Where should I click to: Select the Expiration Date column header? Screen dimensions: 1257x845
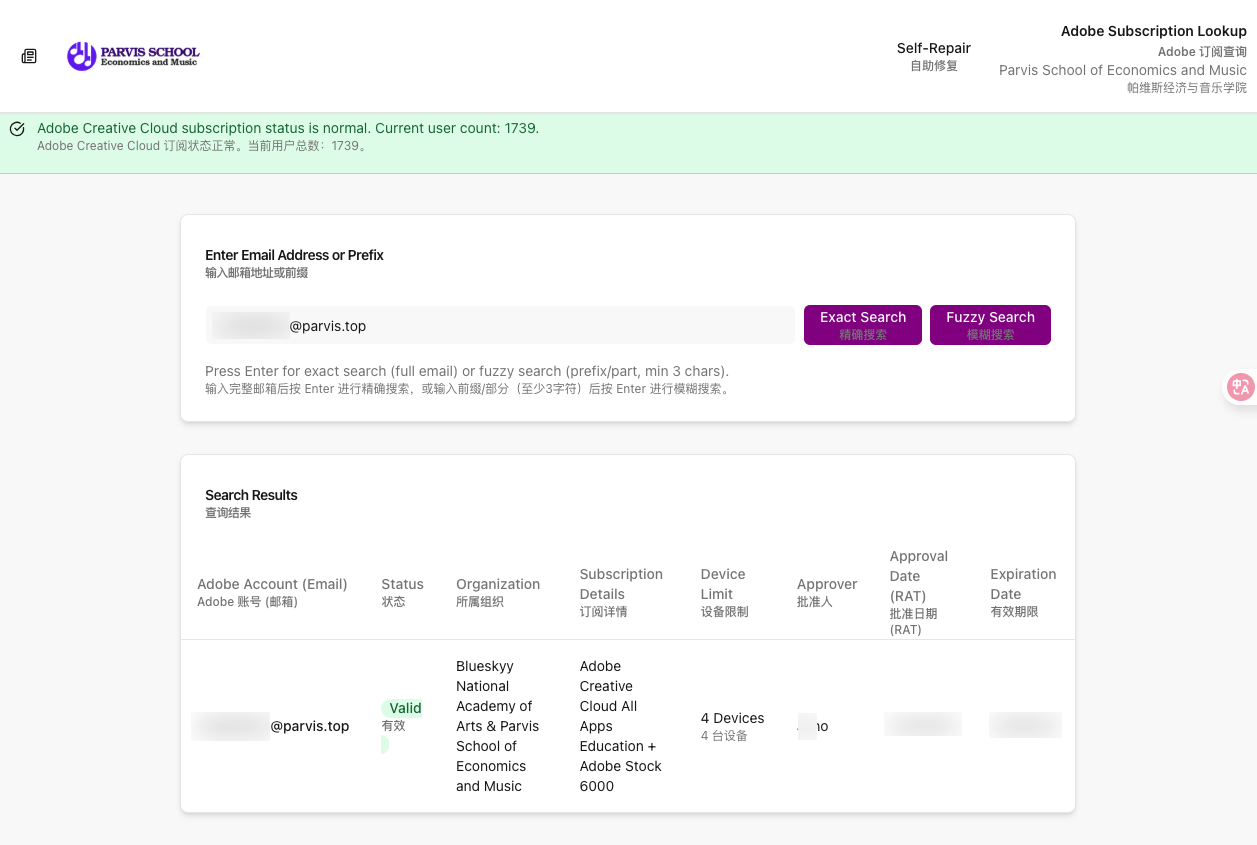click(1023, 592)
